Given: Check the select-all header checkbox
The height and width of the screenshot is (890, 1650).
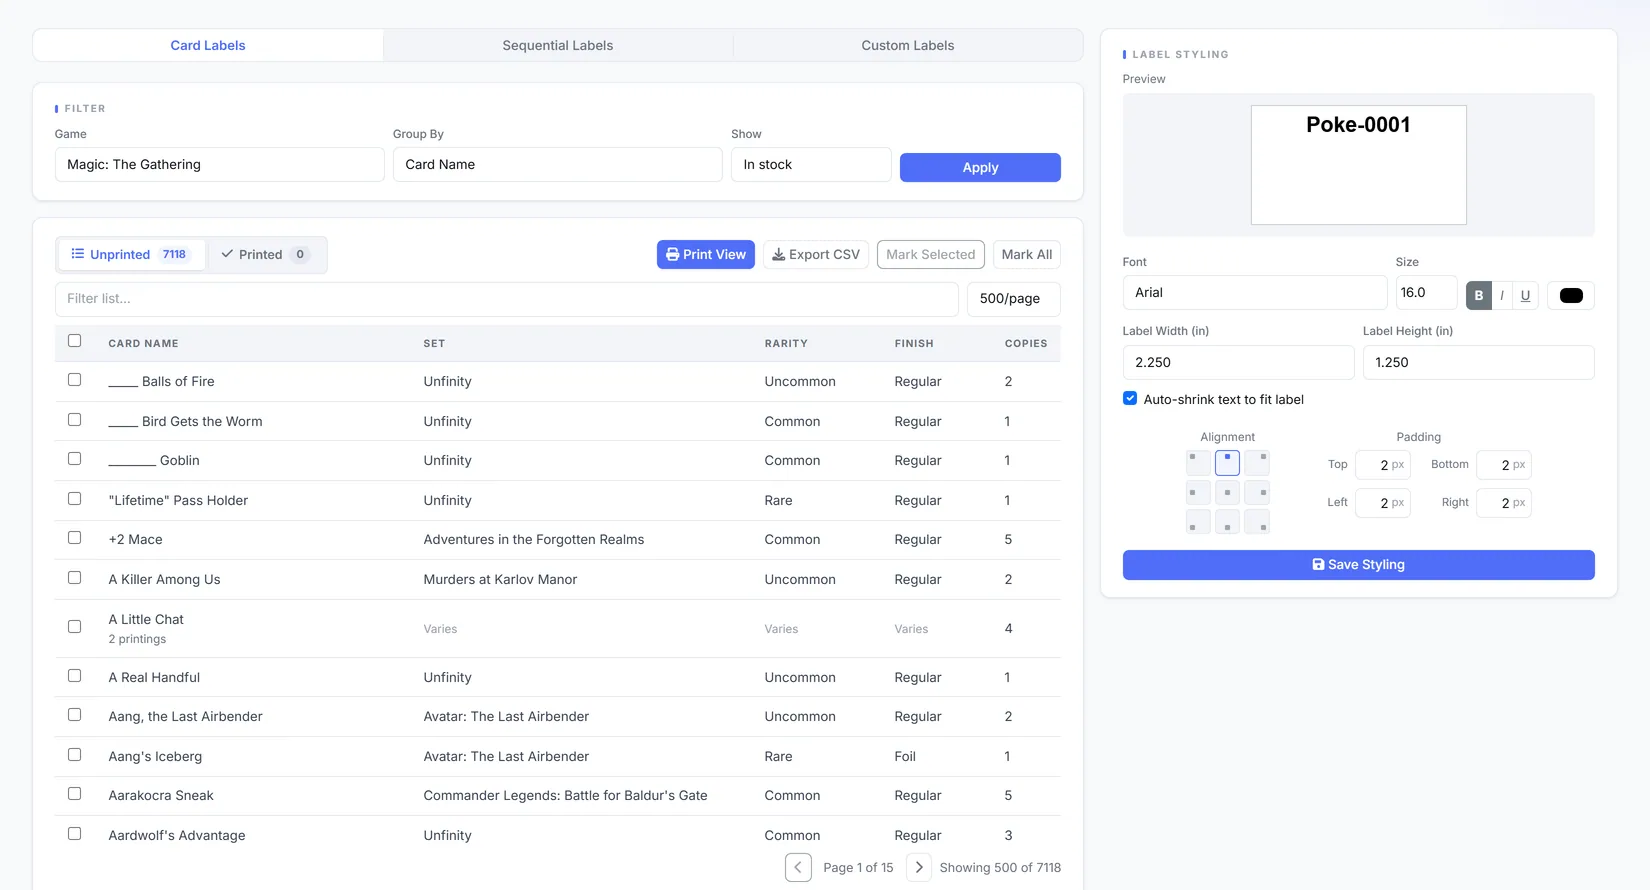Looking at the screenshot, I should [x=74, y=341].
